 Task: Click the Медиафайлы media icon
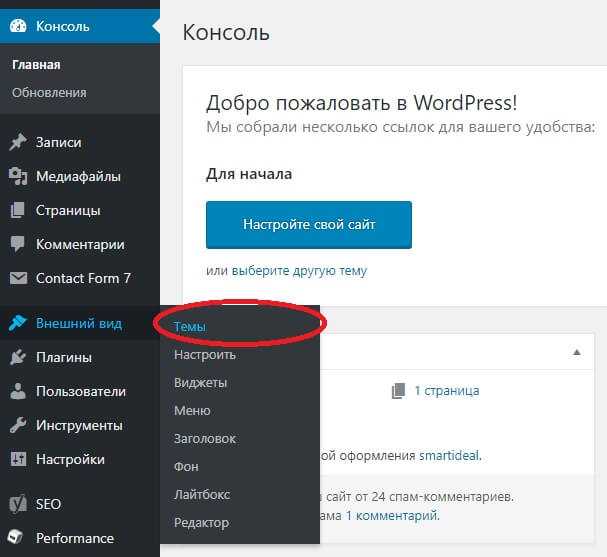click(18, 176)
